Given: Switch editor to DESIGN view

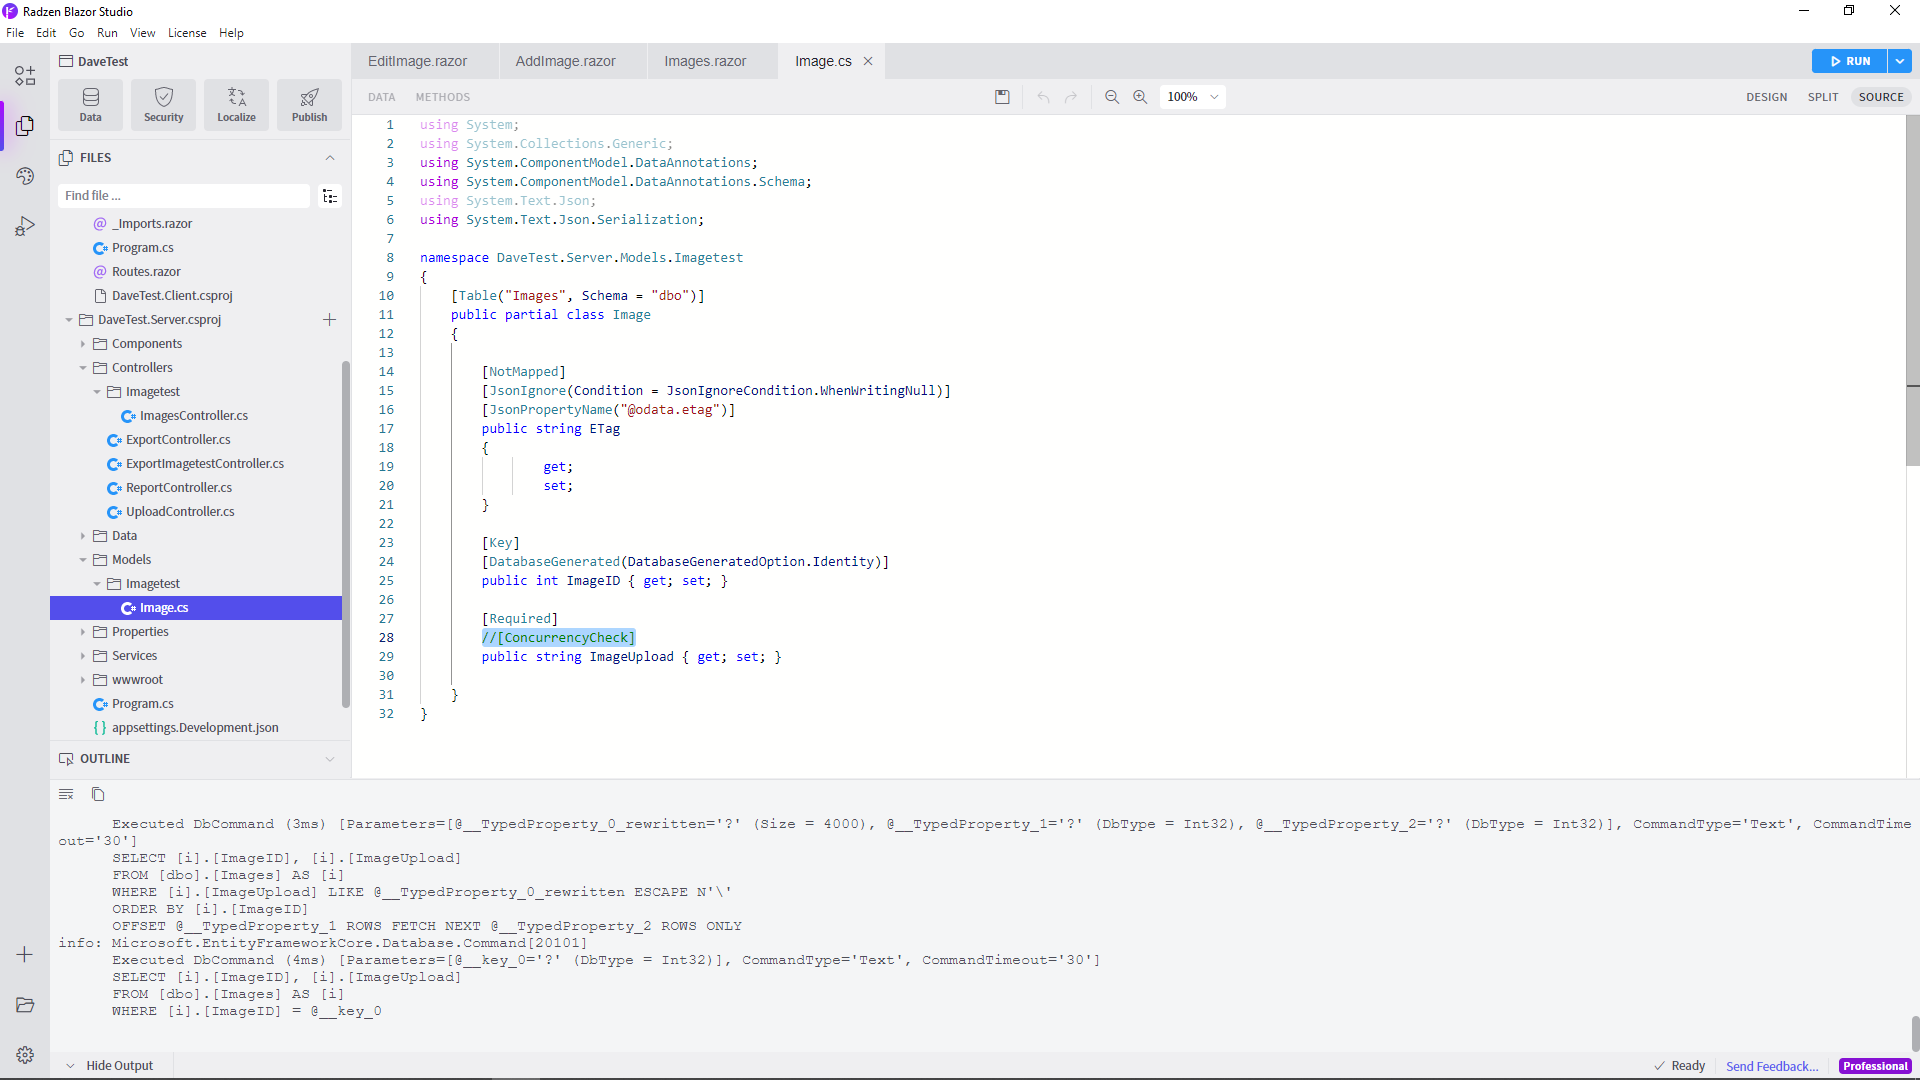Looking at the screenshot, I should pyautogui.click(x=1766, y=97).
